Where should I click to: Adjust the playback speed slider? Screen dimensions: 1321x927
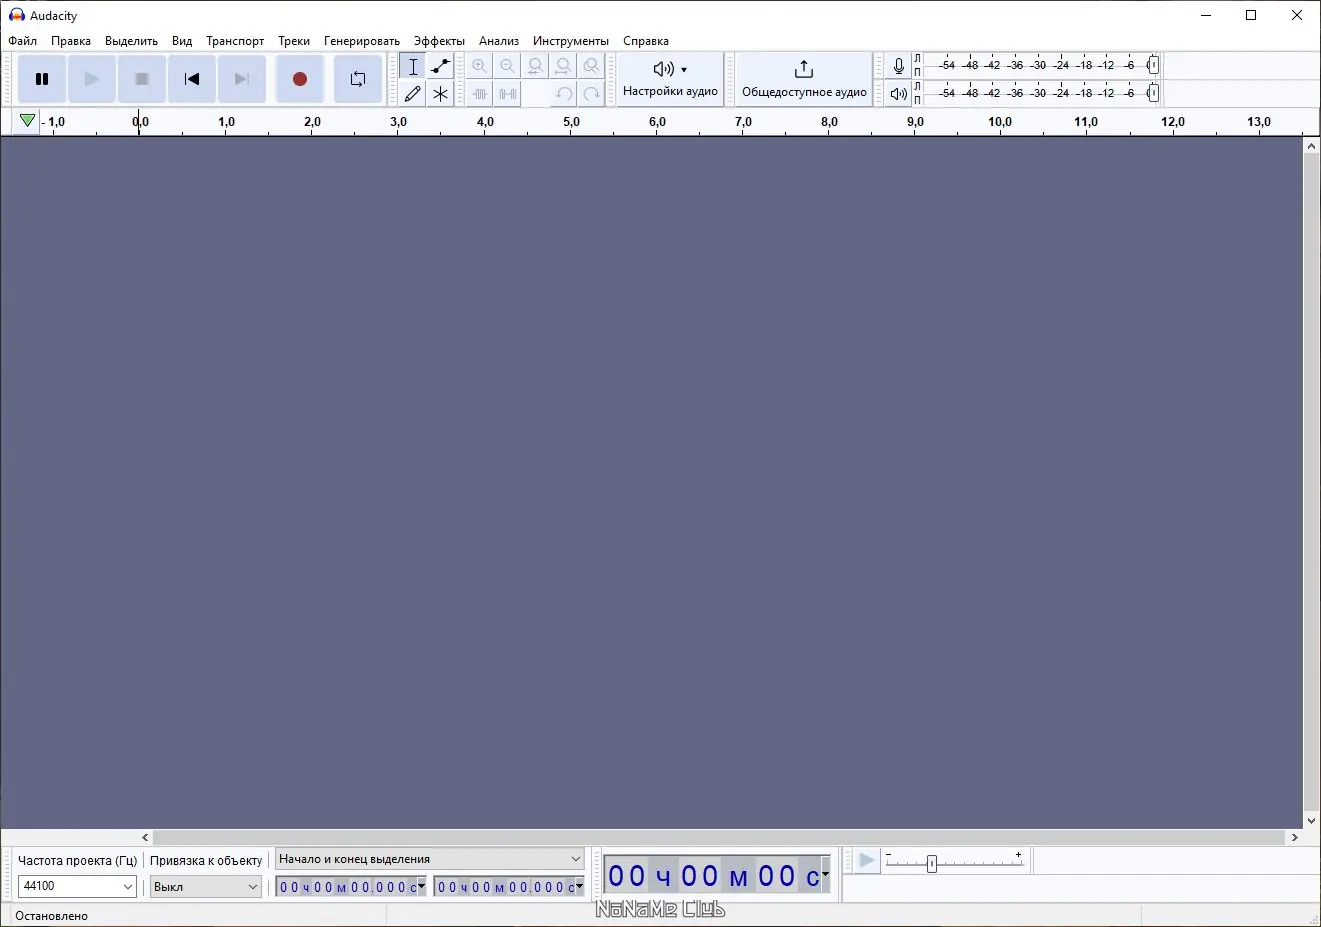click(932, 863)
